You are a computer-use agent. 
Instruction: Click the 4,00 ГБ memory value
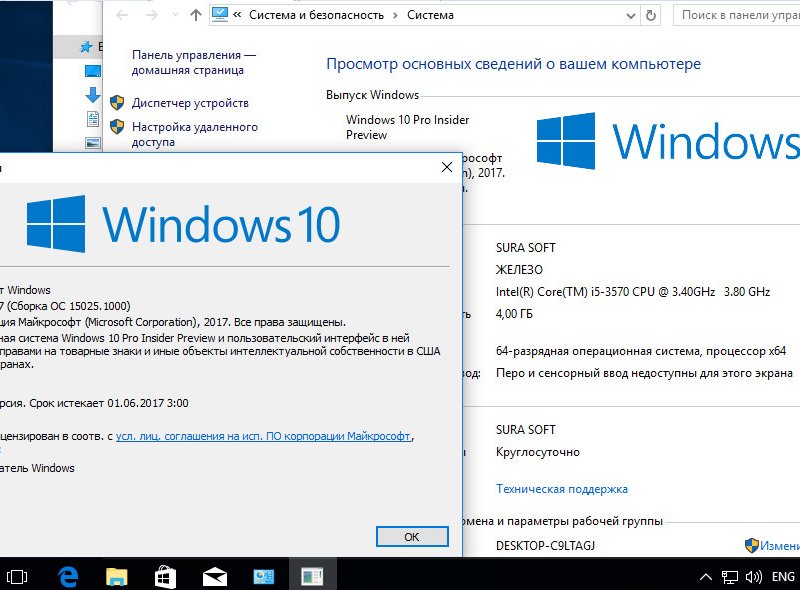click(514, 314)
